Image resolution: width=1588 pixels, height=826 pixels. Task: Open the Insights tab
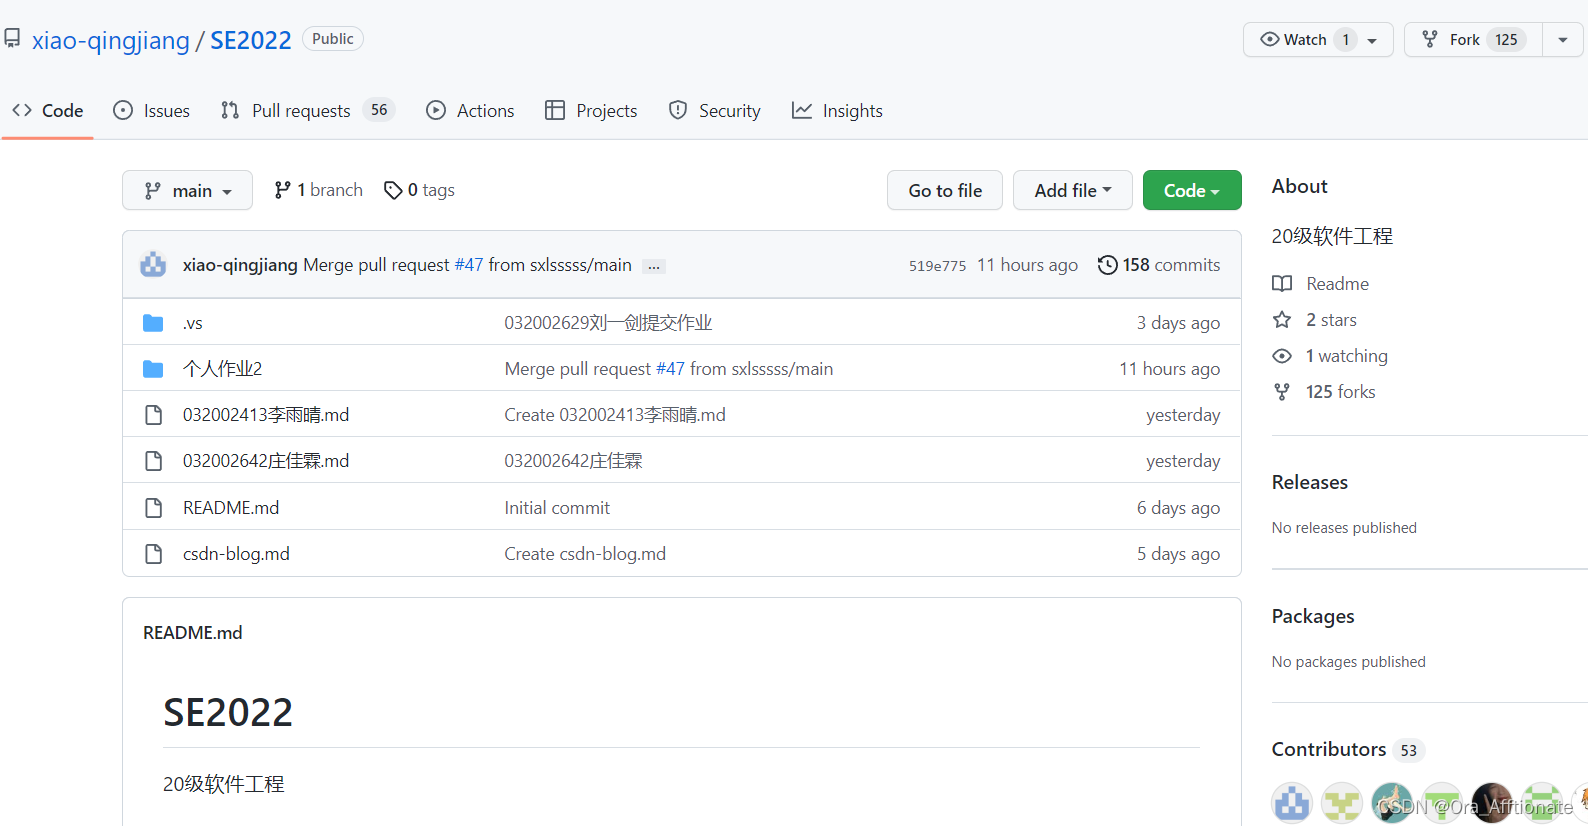point(837,111)
